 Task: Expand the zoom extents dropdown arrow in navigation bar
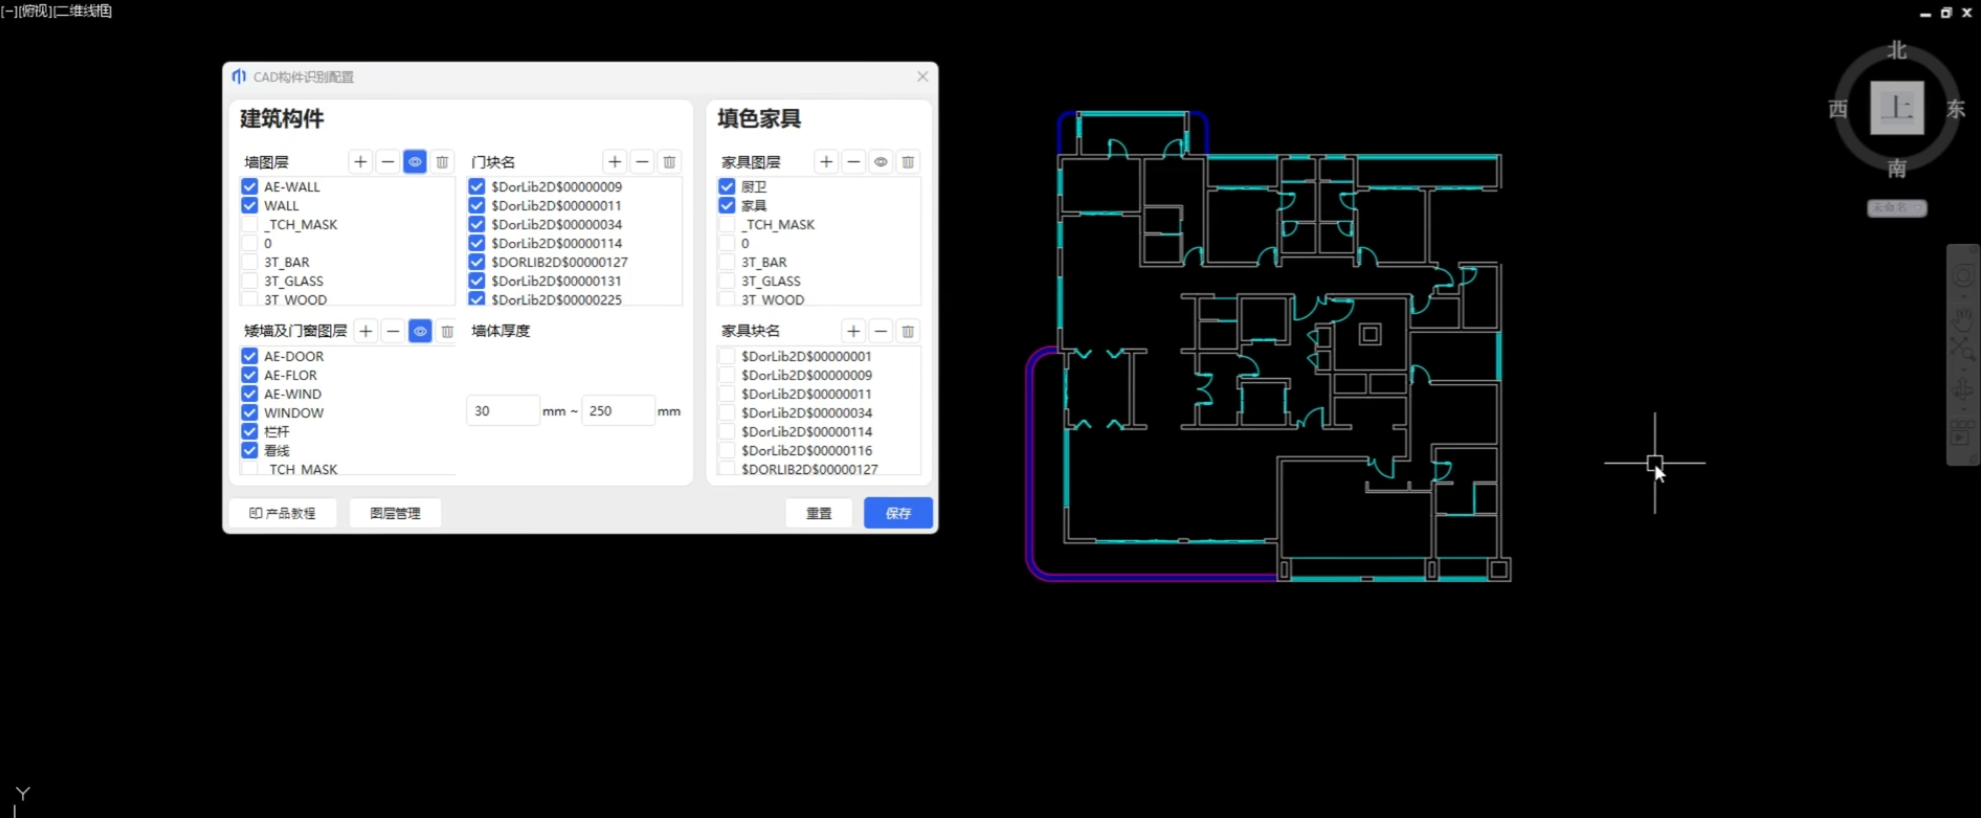click(x=1962, y=368)
